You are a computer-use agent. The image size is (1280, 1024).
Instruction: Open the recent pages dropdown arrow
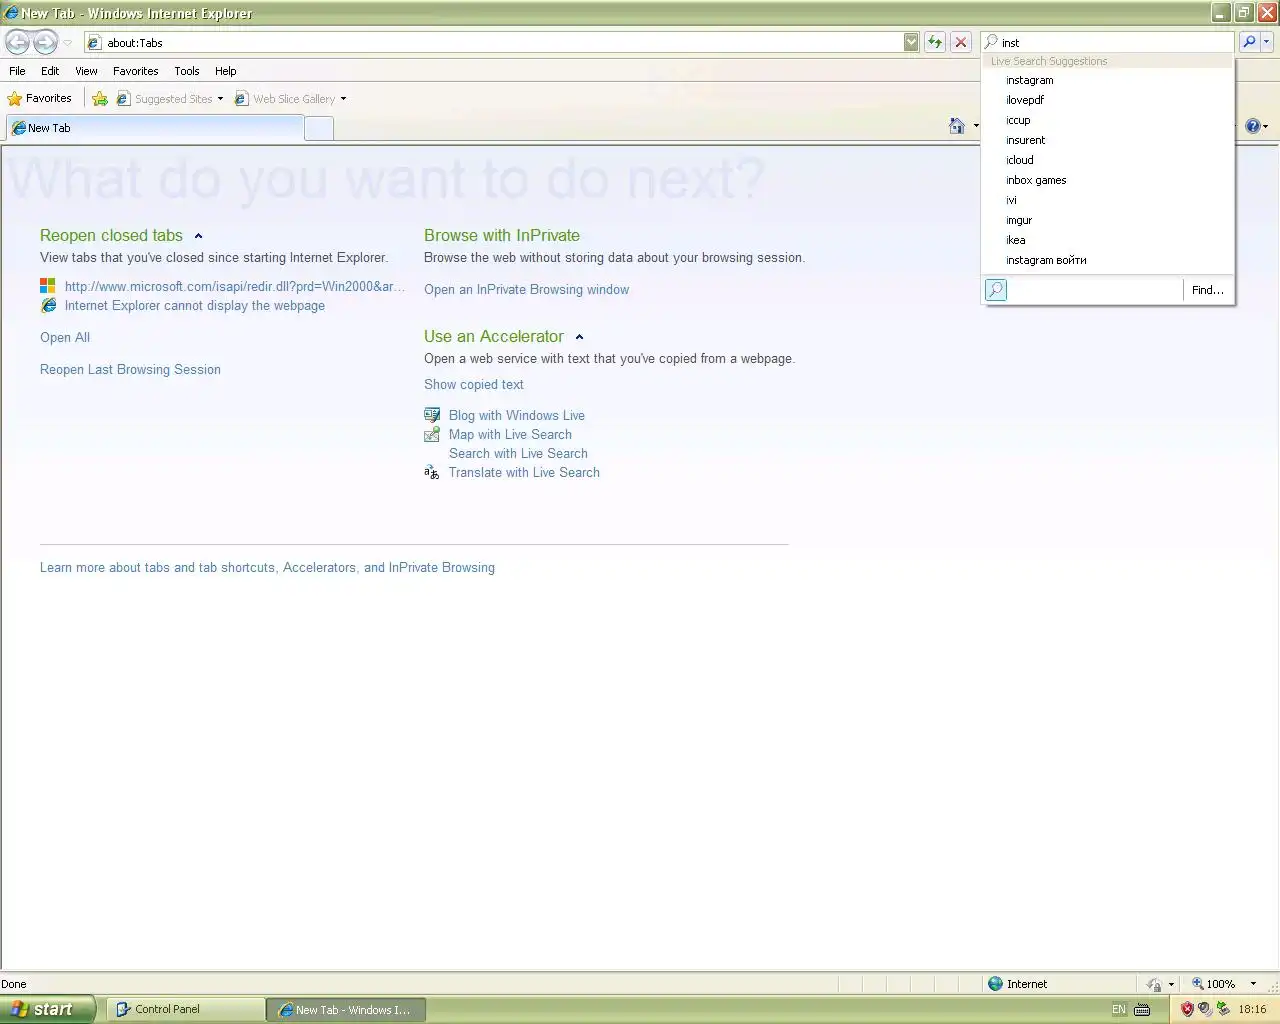[67, 43]
